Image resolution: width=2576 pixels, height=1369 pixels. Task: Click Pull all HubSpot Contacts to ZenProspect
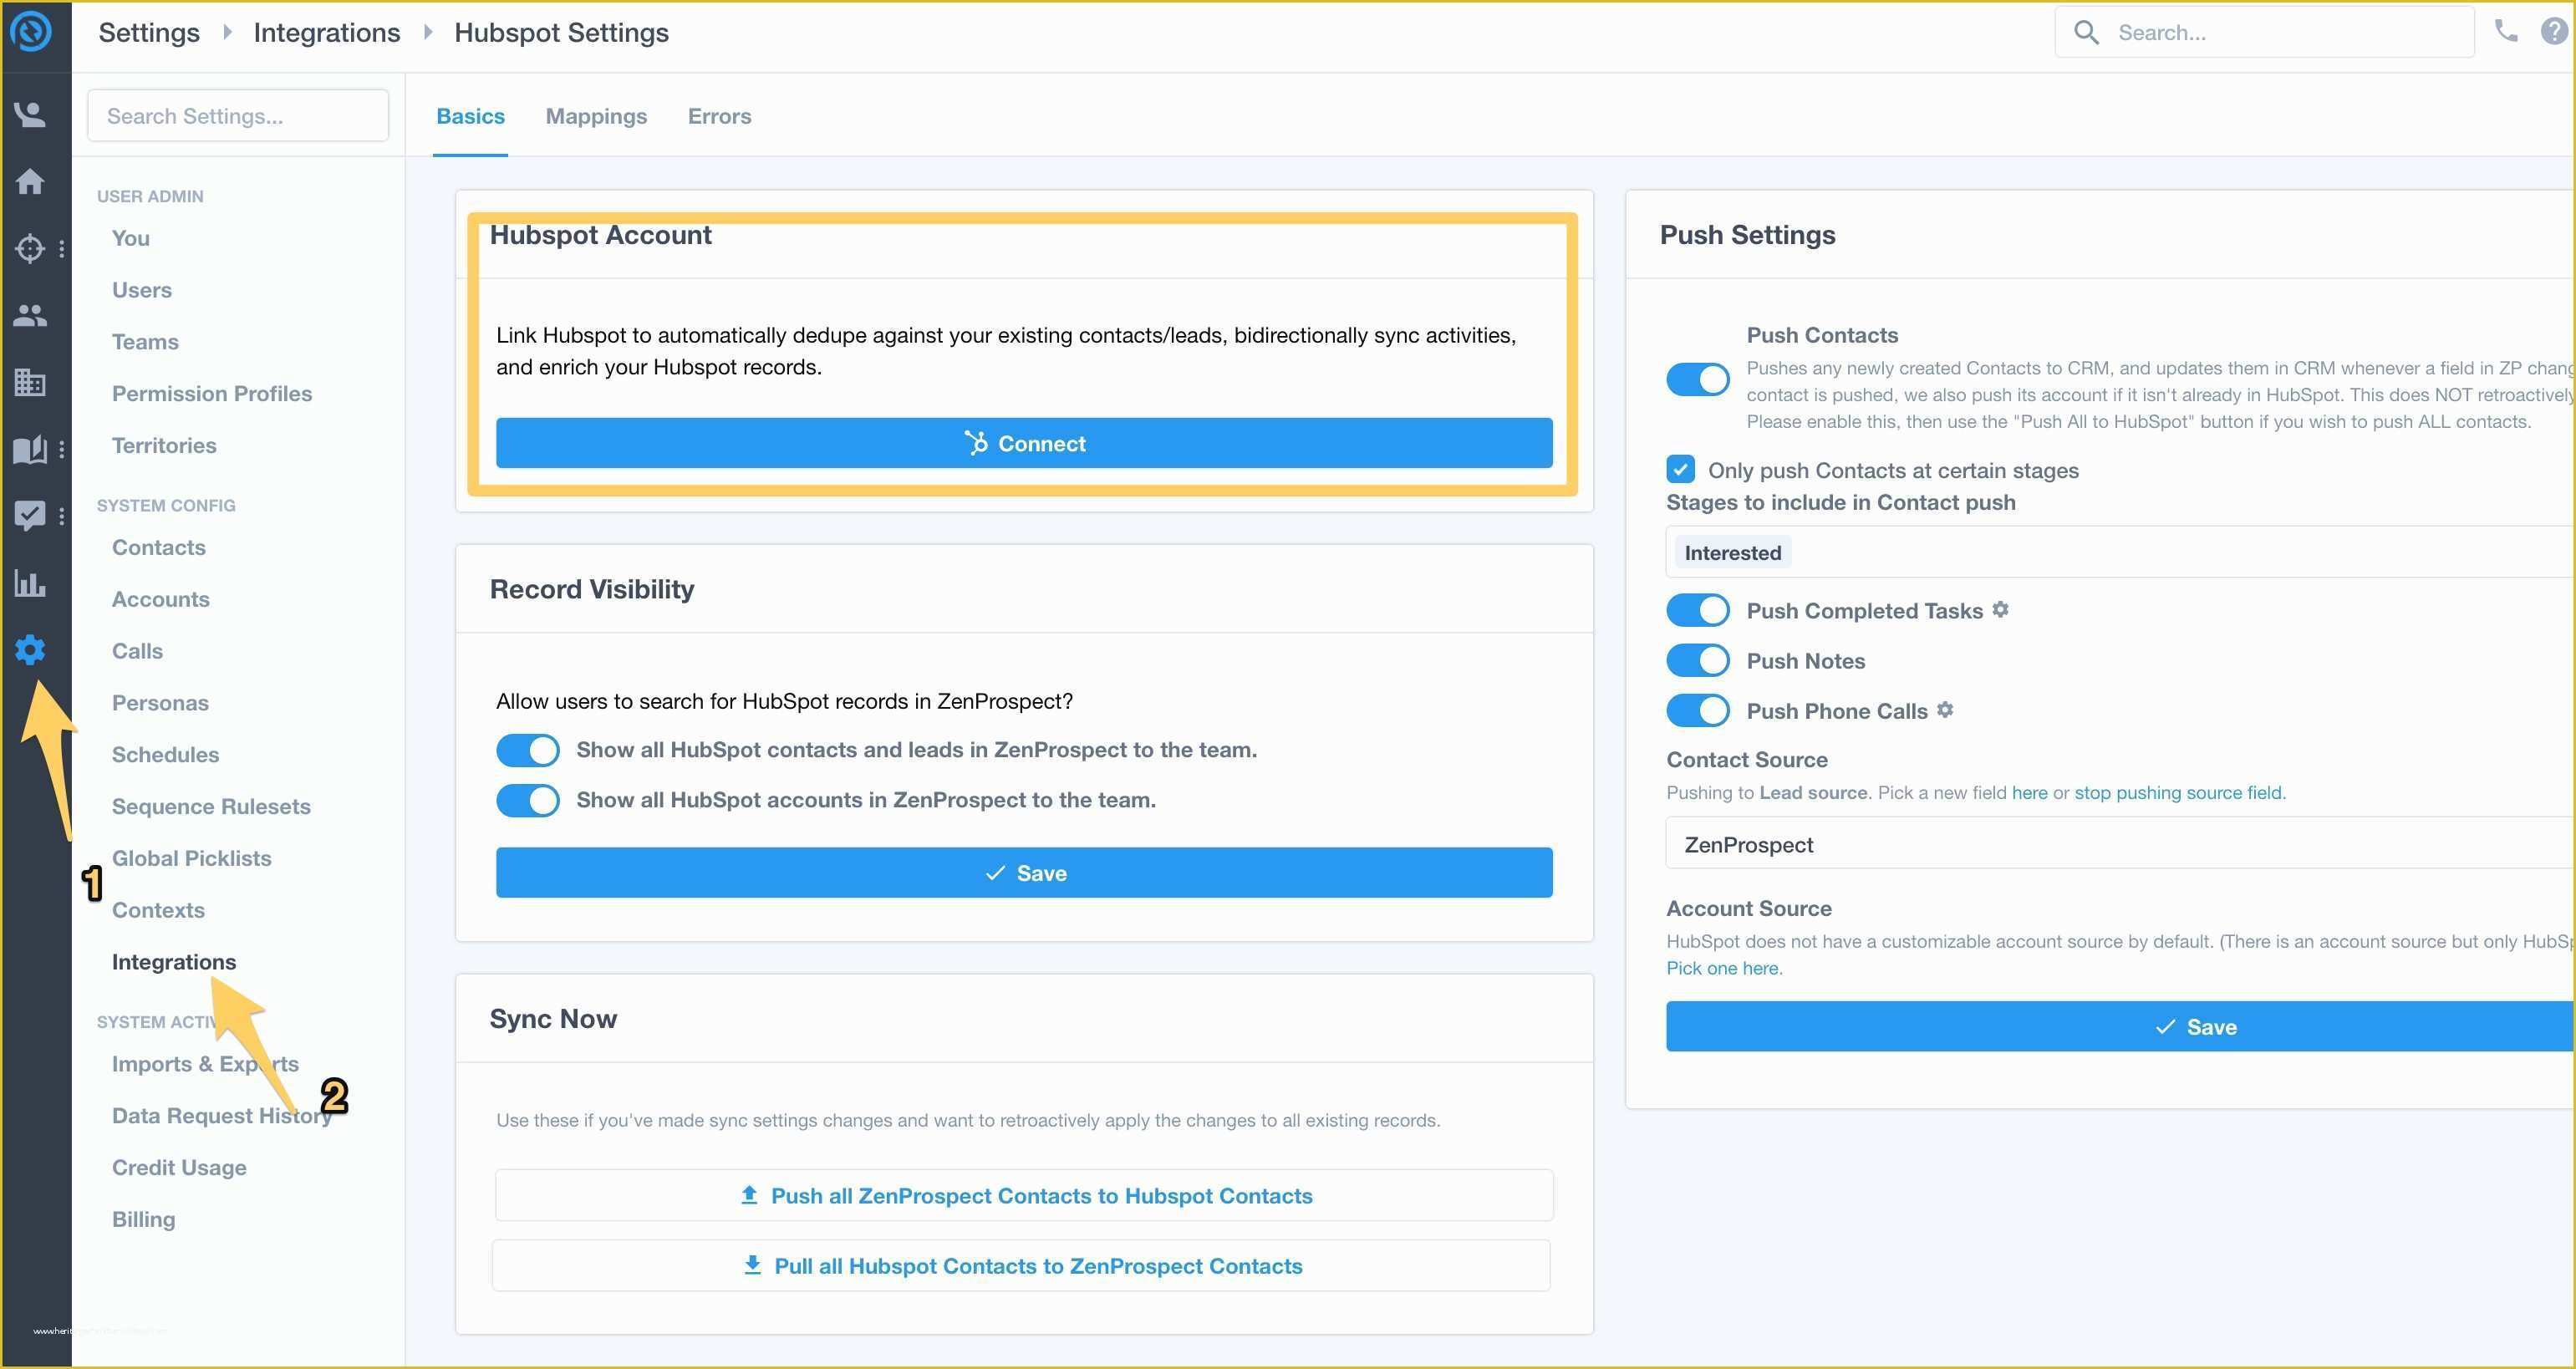[1024, 1267]
